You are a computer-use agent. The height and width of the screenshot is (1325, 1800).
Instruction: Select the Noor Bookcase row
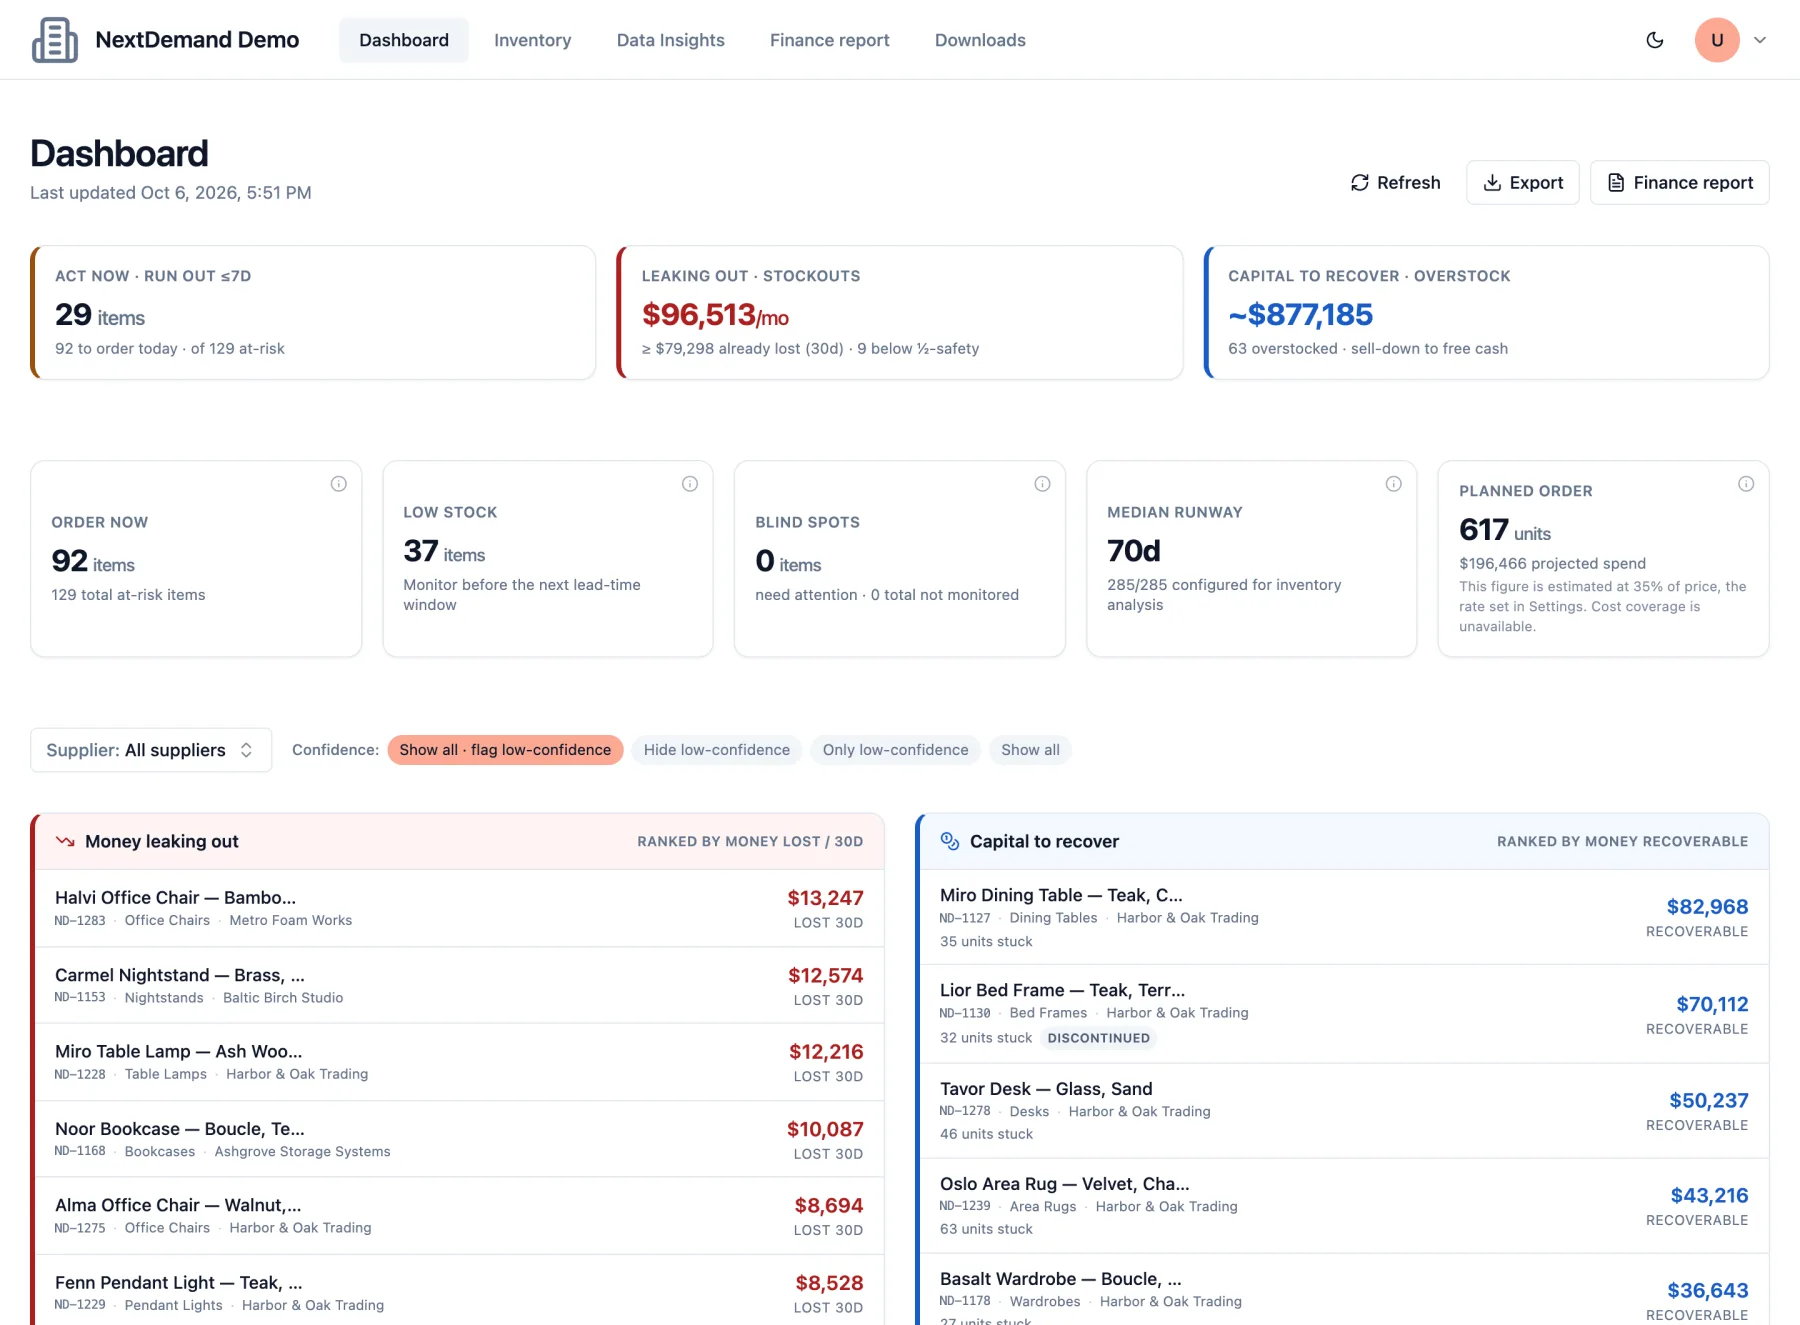click(460, 1139)
